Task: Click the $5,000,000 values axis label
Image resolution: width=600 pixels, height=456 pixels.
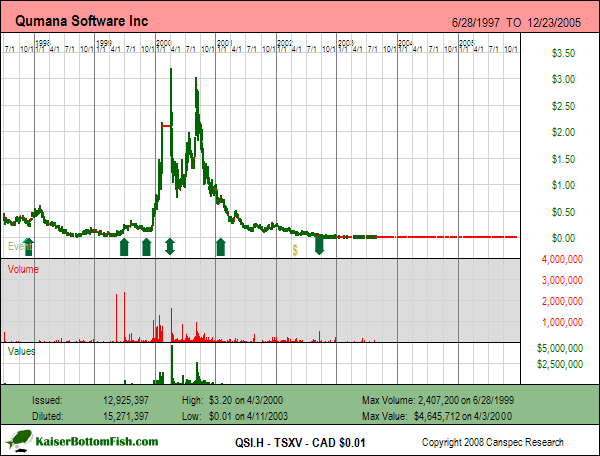Action: pyautogui.click(x=560, y=348)
